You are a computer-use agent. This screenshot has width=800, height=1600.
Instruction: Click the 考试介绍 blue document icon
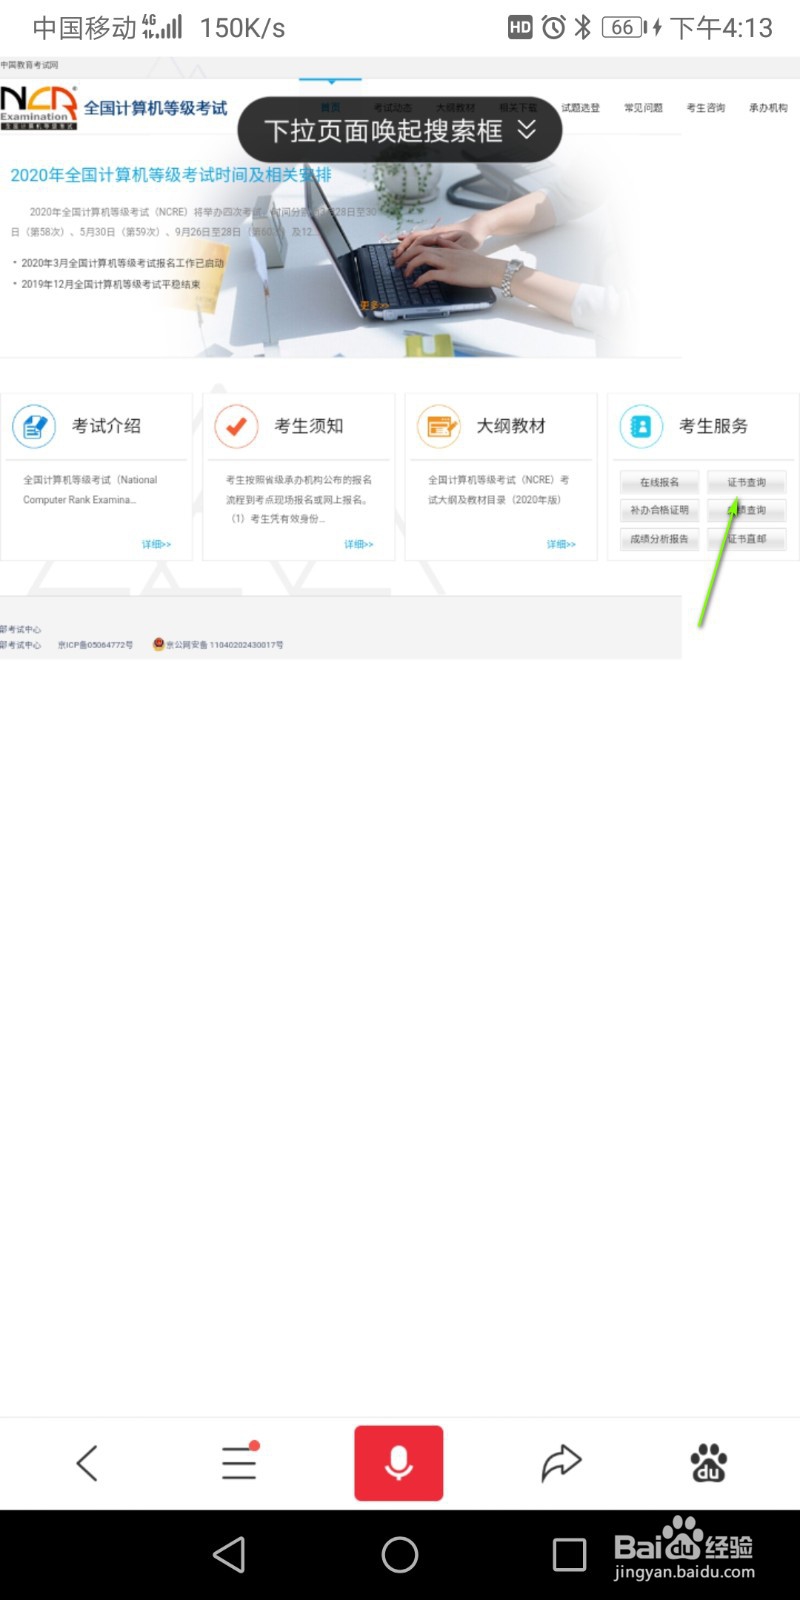34,427
